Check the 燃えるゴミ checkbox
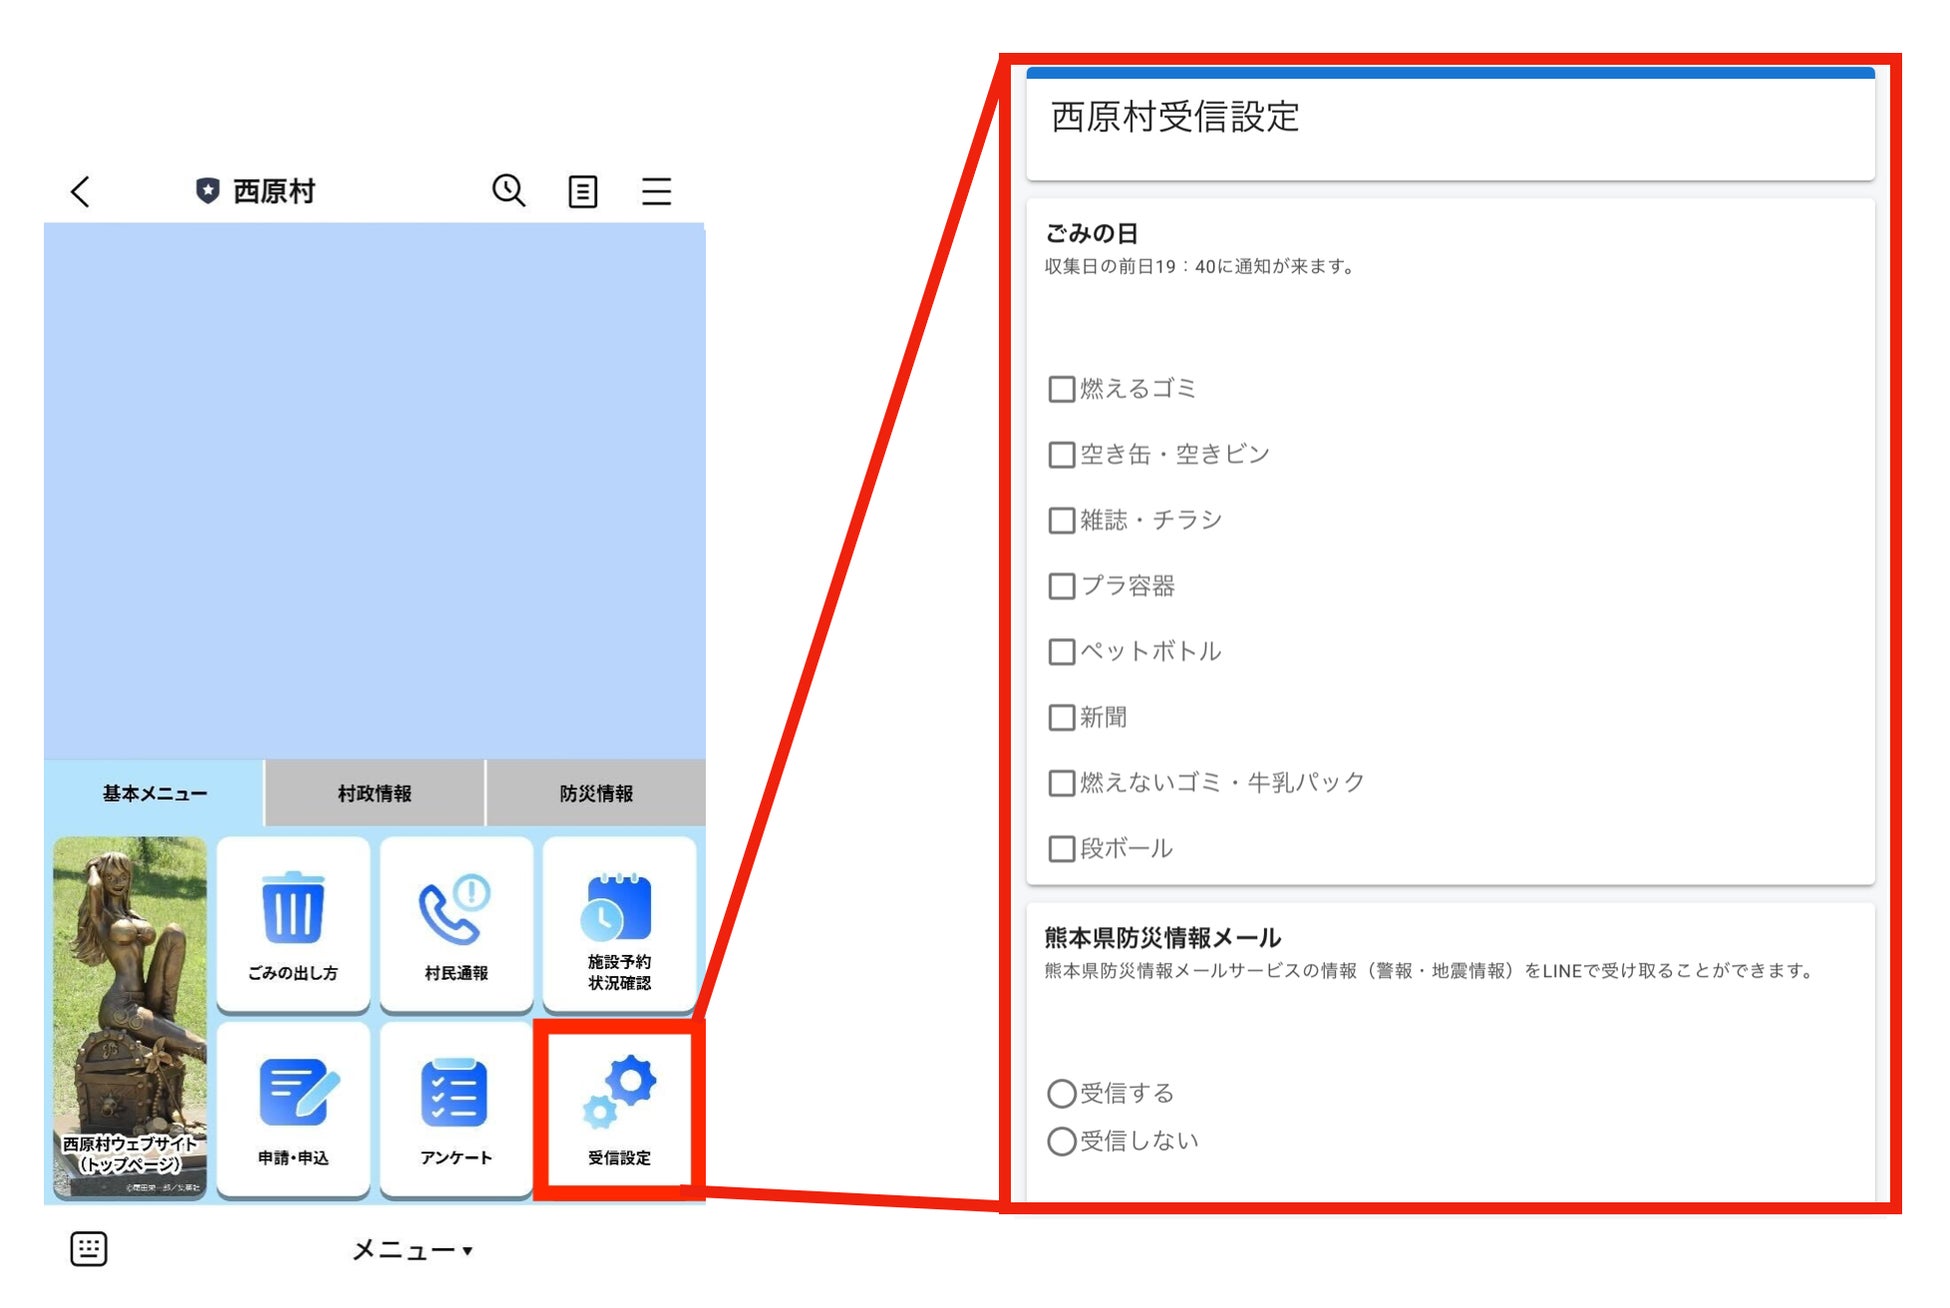This screenshot has width=1950, height=1308. pyautogui.click(x=1061, y=389)
